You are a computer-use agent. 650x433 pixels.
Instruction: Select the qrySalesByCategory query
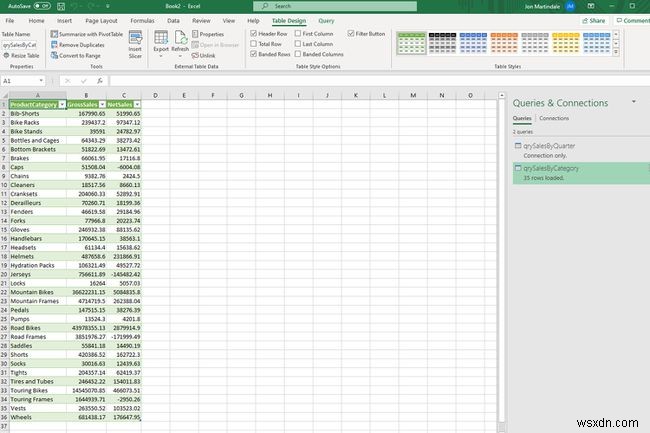coord(581,173)
